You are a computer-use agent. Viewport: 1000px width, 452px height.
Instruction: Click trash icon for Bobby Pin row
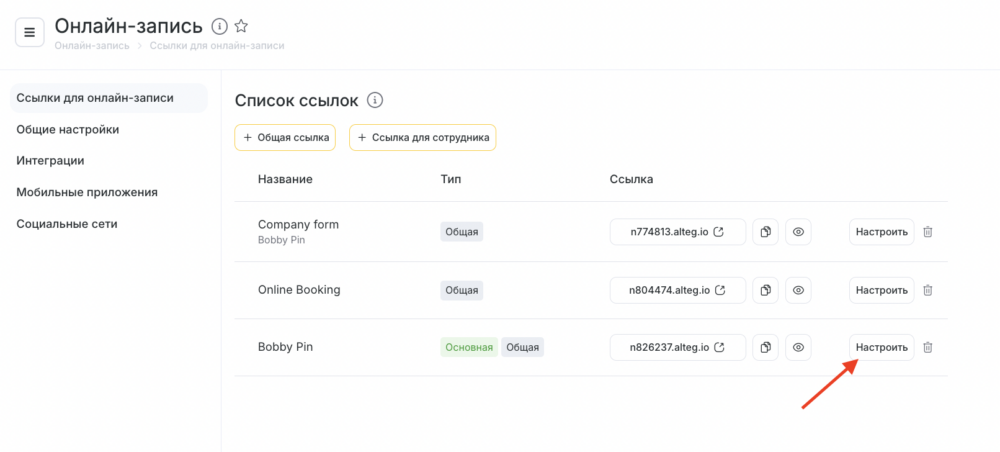click(x=928, y=347)
